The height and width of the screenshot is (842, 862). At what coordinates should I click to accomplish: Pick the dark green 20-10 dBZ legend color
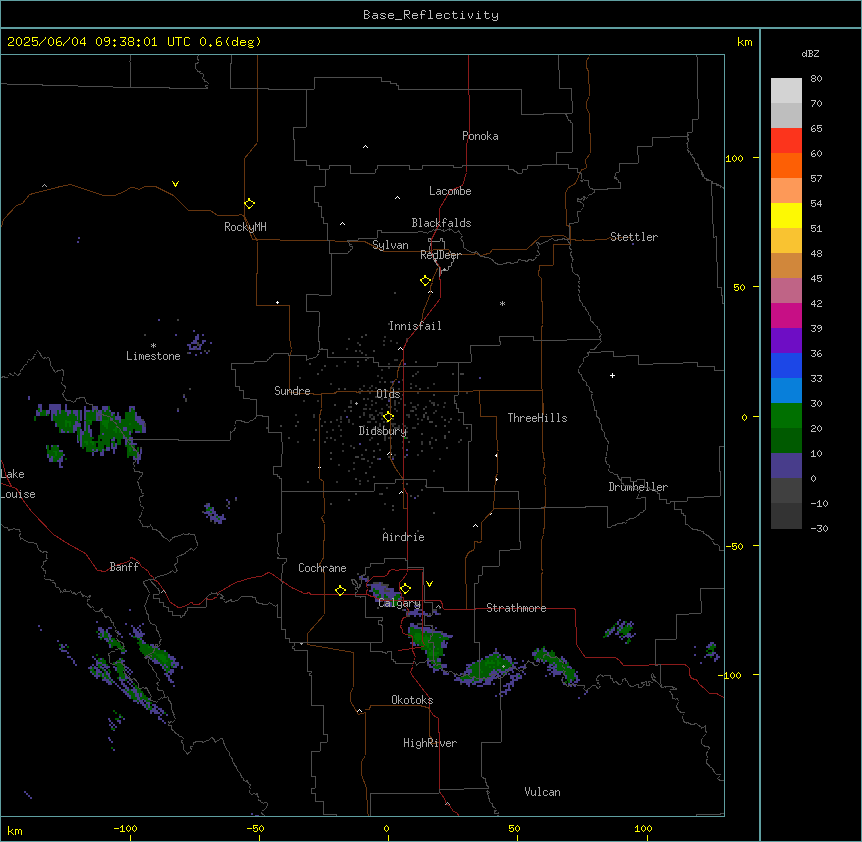click(786, 441)
